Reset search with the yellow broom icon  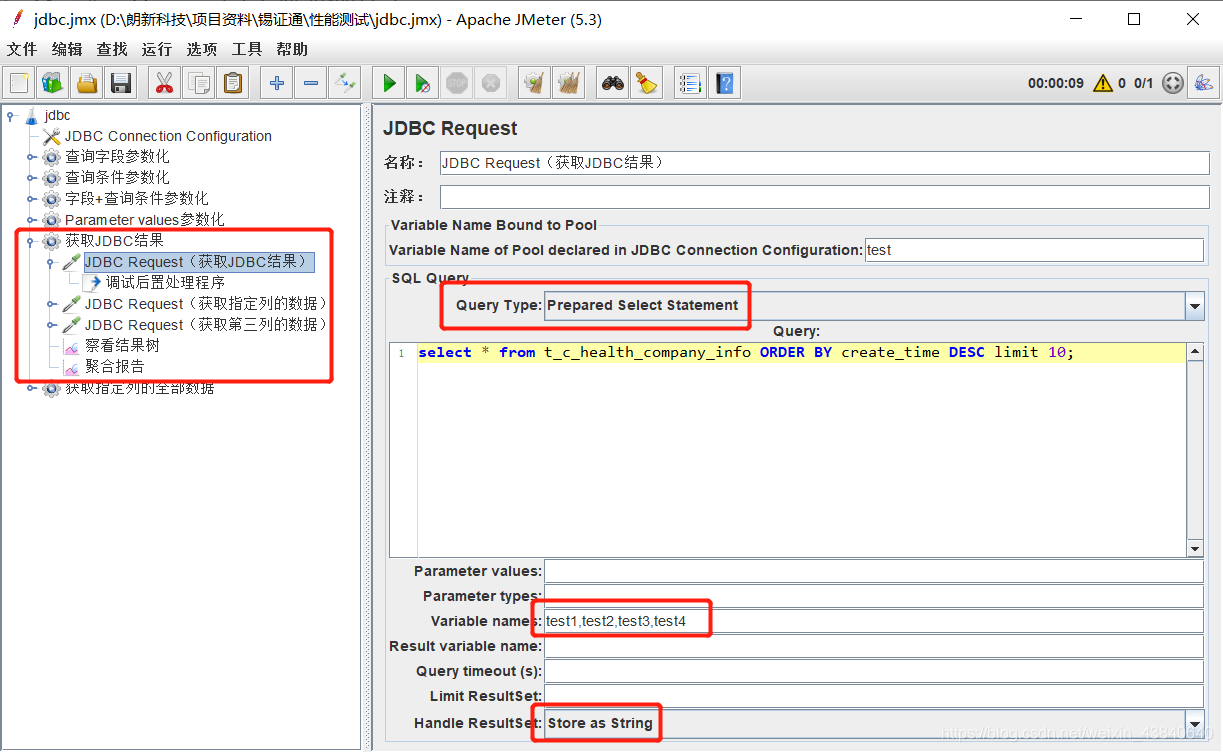point(647,83)
